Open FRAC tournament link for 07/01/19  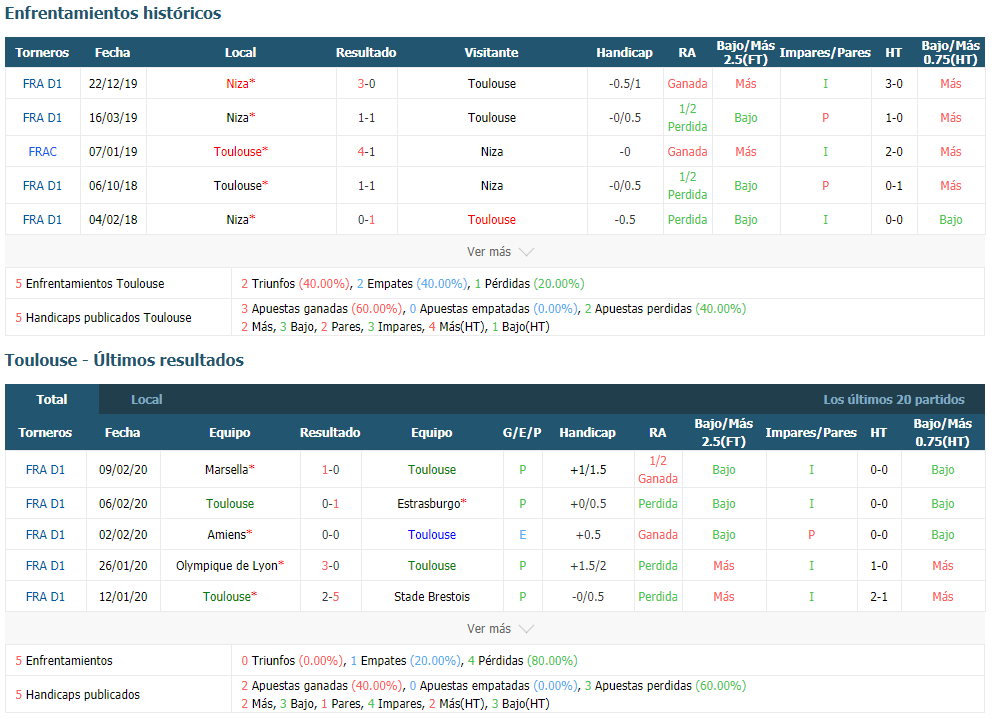point(43,151)
